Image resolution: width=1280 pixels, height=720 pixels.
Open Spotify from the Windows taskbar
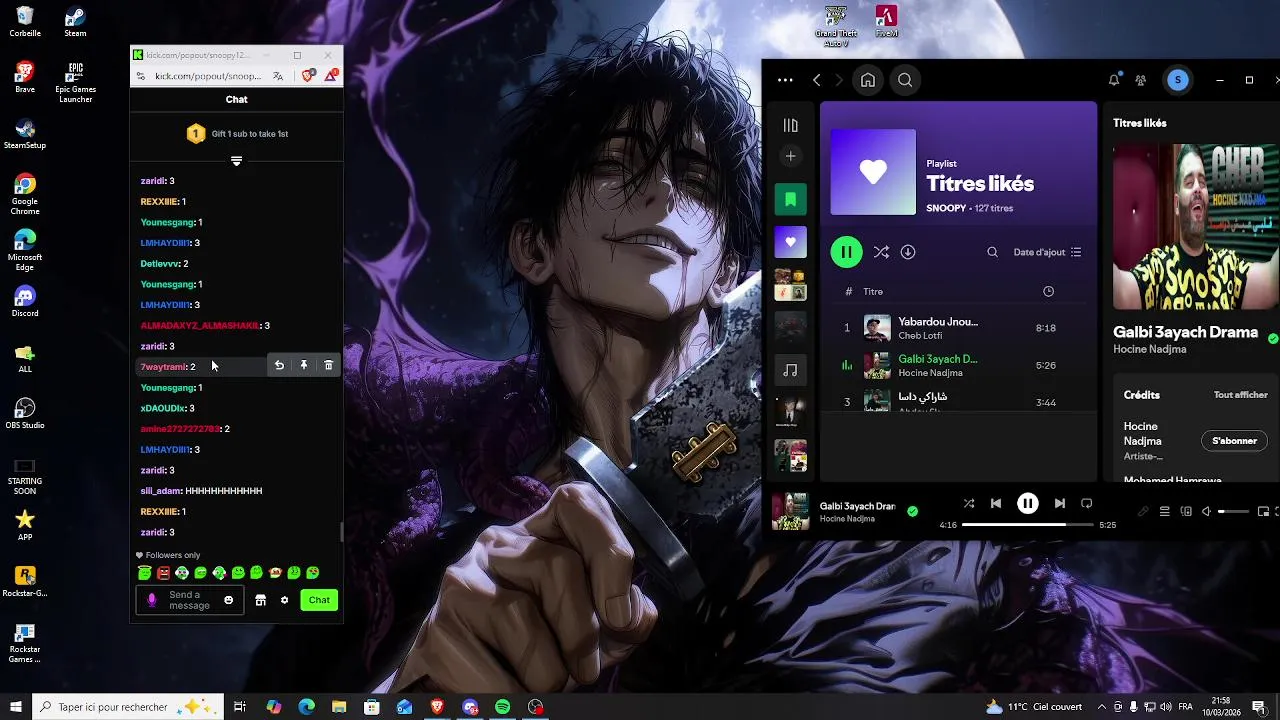point(503,707)
